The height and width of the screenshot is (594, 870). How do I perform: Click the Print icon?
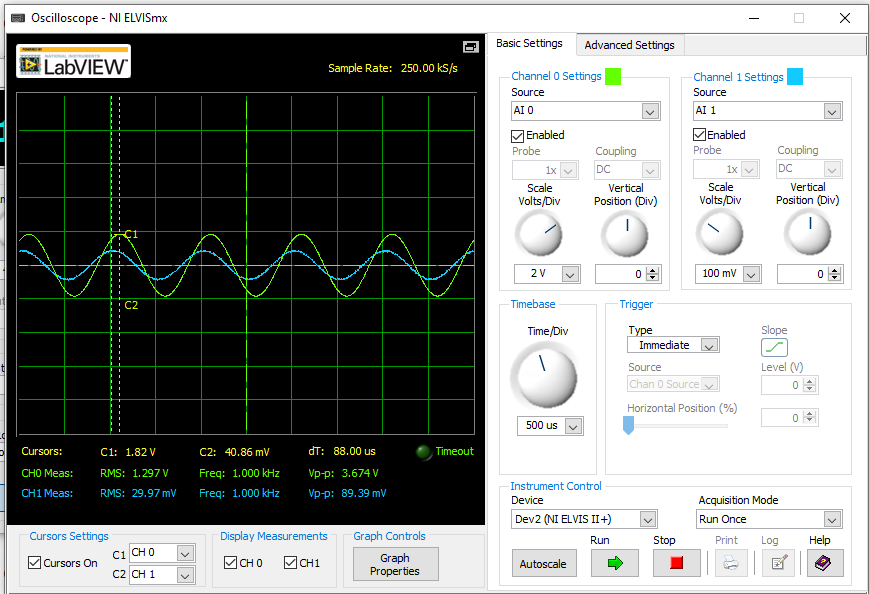click(x=731, y=562)
